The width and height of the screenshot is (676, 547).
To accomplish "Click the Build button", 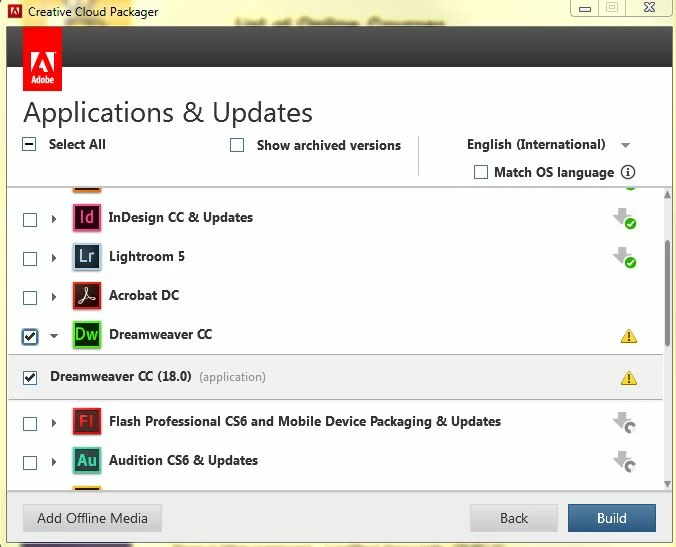I will [x=612, y=518].
